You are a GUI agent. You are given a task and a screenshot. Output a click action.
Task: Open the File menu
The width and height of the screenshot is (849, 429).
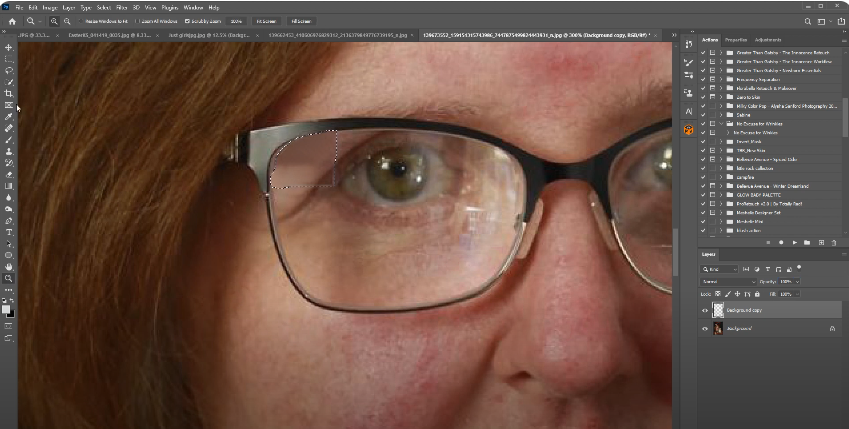(19, 8)
